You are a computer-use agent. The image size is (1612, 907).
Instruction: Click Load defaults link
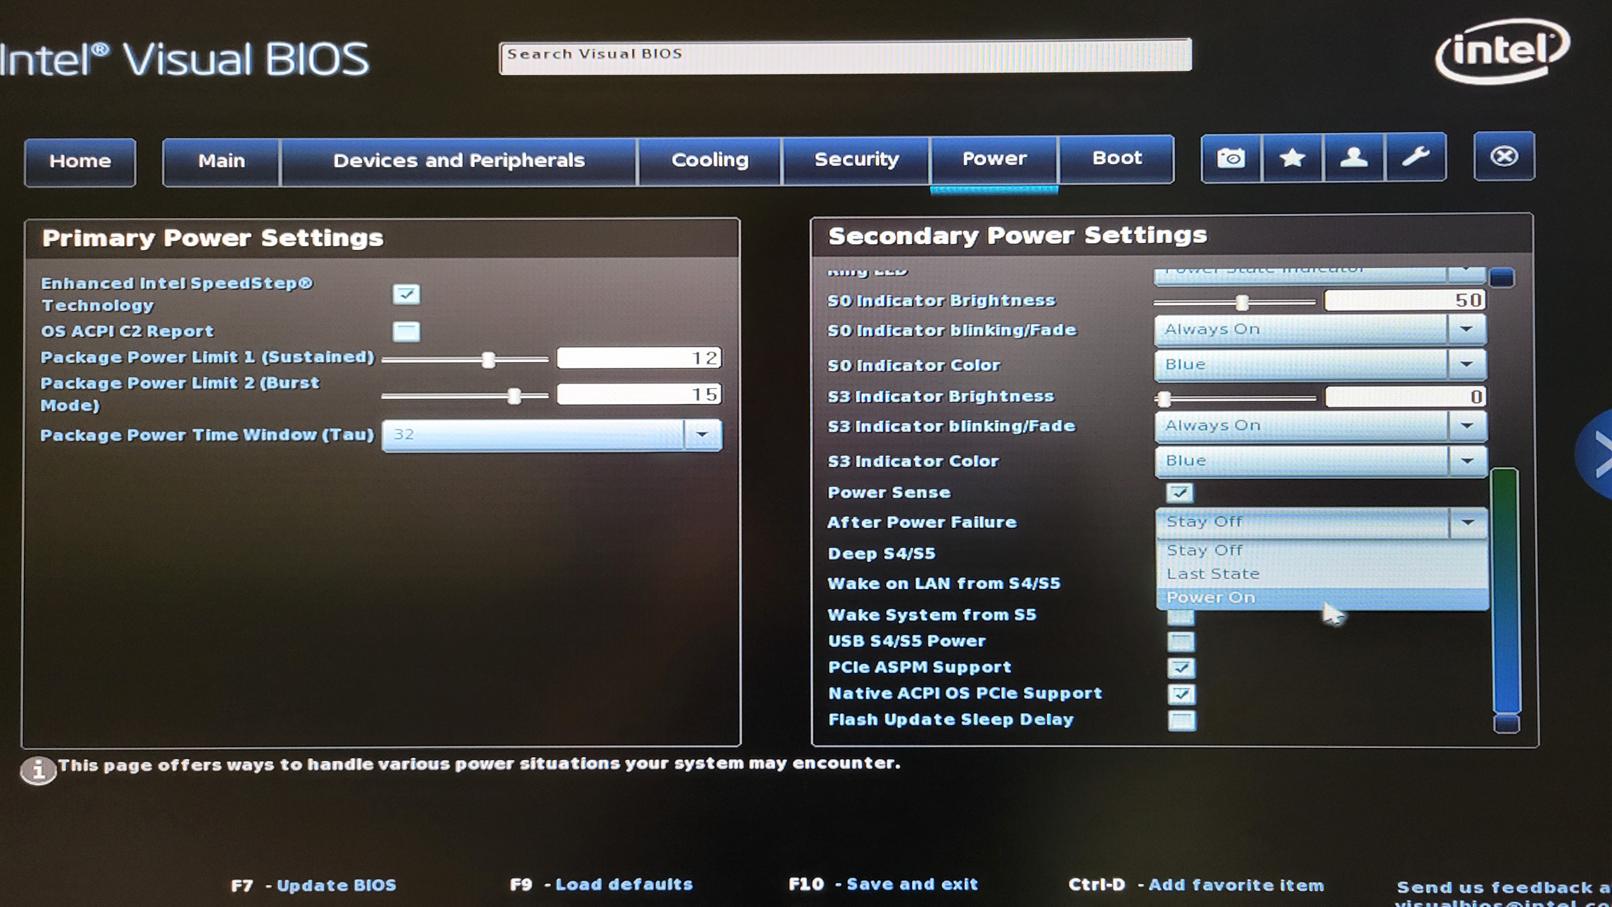[624, 884]
